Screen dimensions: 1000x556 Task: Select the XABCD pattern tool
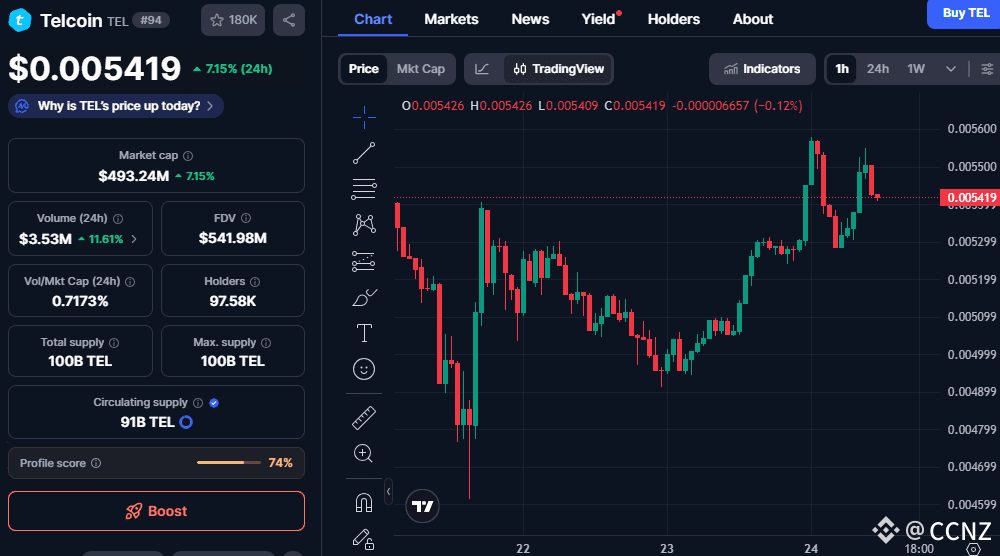point(364,224)
